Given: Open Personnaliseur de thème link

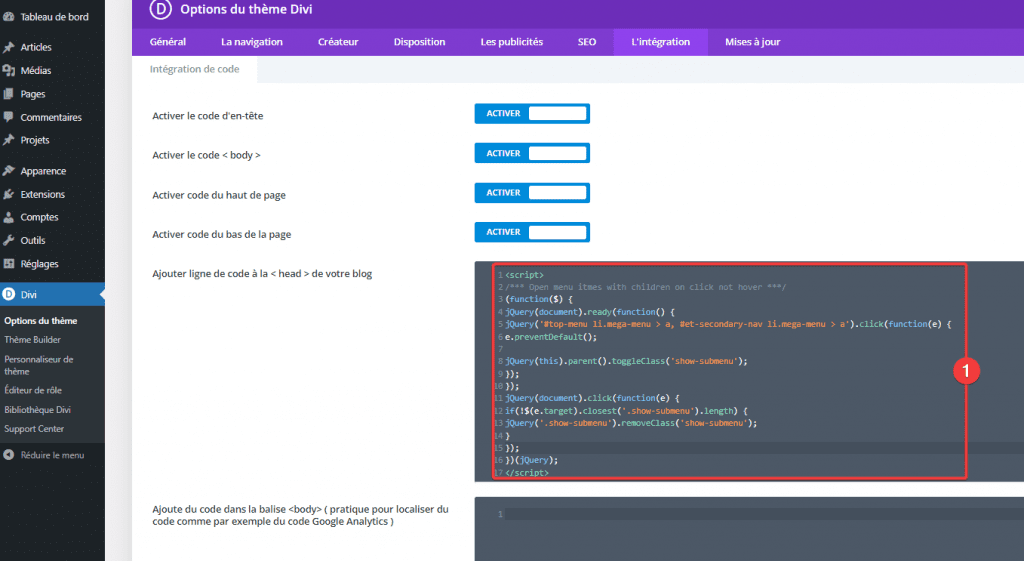Looking at the screenshot, I should click(x=39, y=365).
